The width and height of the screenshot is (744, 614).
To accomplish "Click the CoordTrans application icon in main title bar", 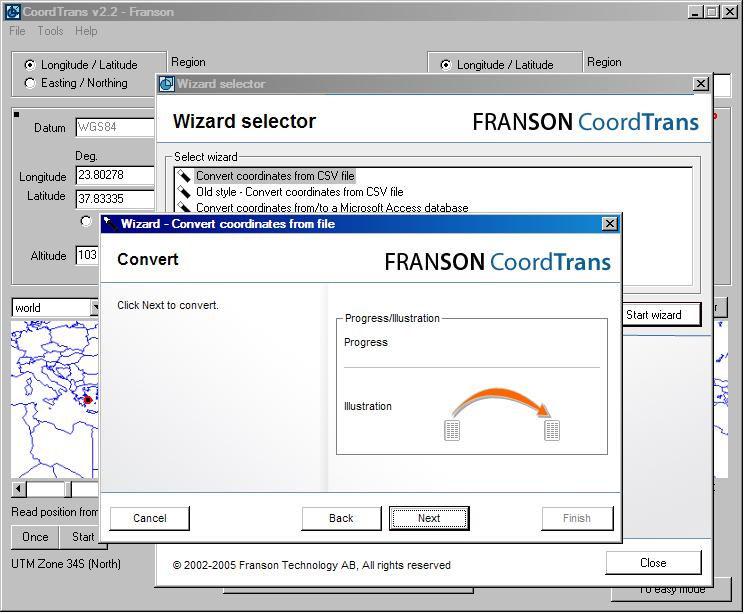I will pos(13,12).
